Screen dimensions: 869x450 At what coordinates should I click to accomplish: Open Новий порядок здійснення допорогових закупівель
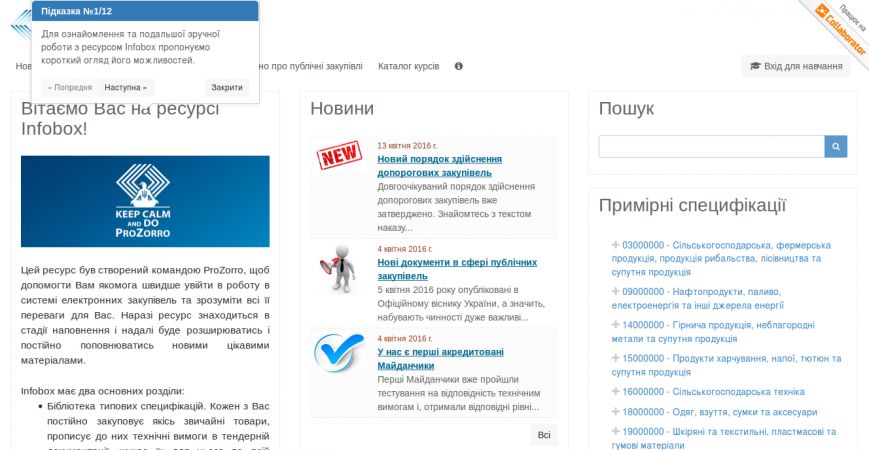(x=439, y=166)
